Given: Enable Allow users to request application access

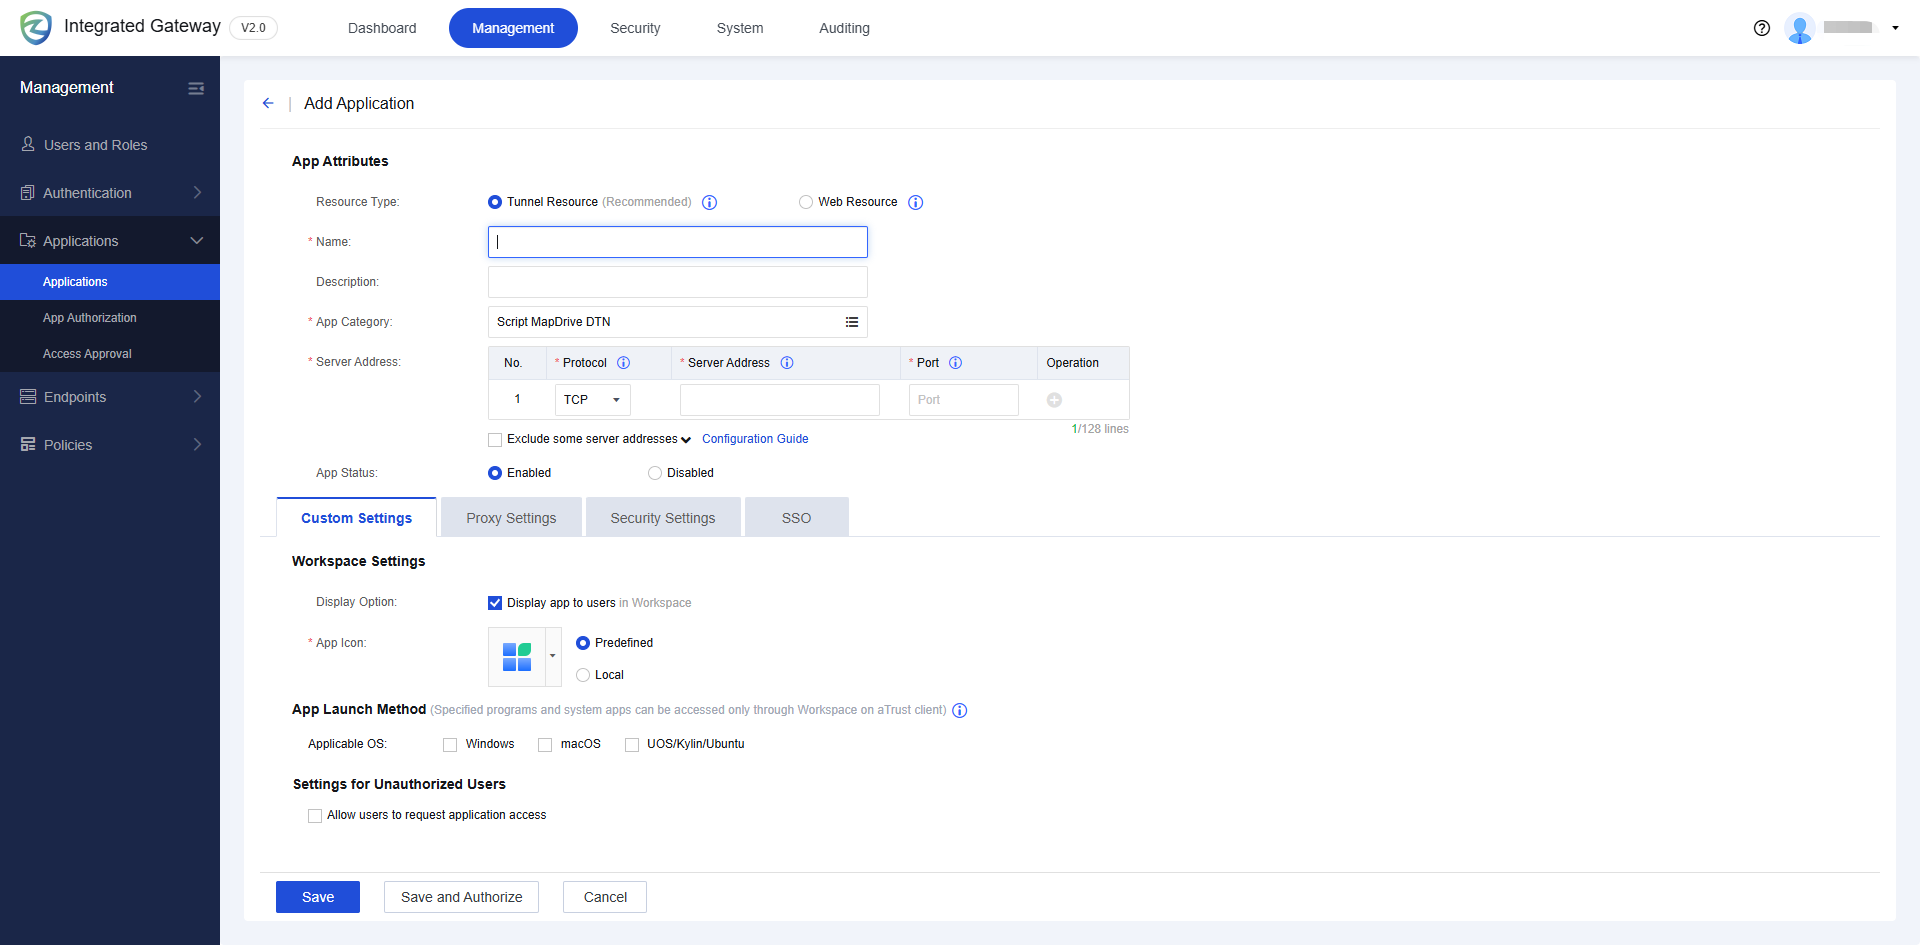Looking at the screenshot, I should point(315,815).
